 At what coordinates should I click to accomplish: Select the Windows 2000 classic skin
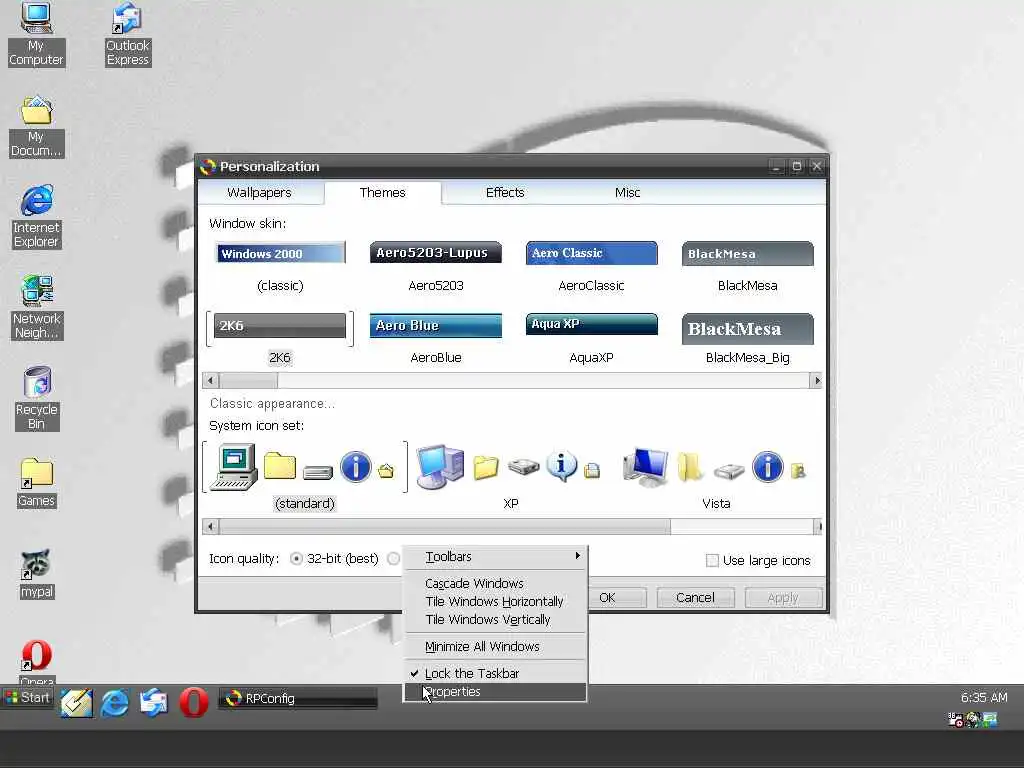[280, 268]
